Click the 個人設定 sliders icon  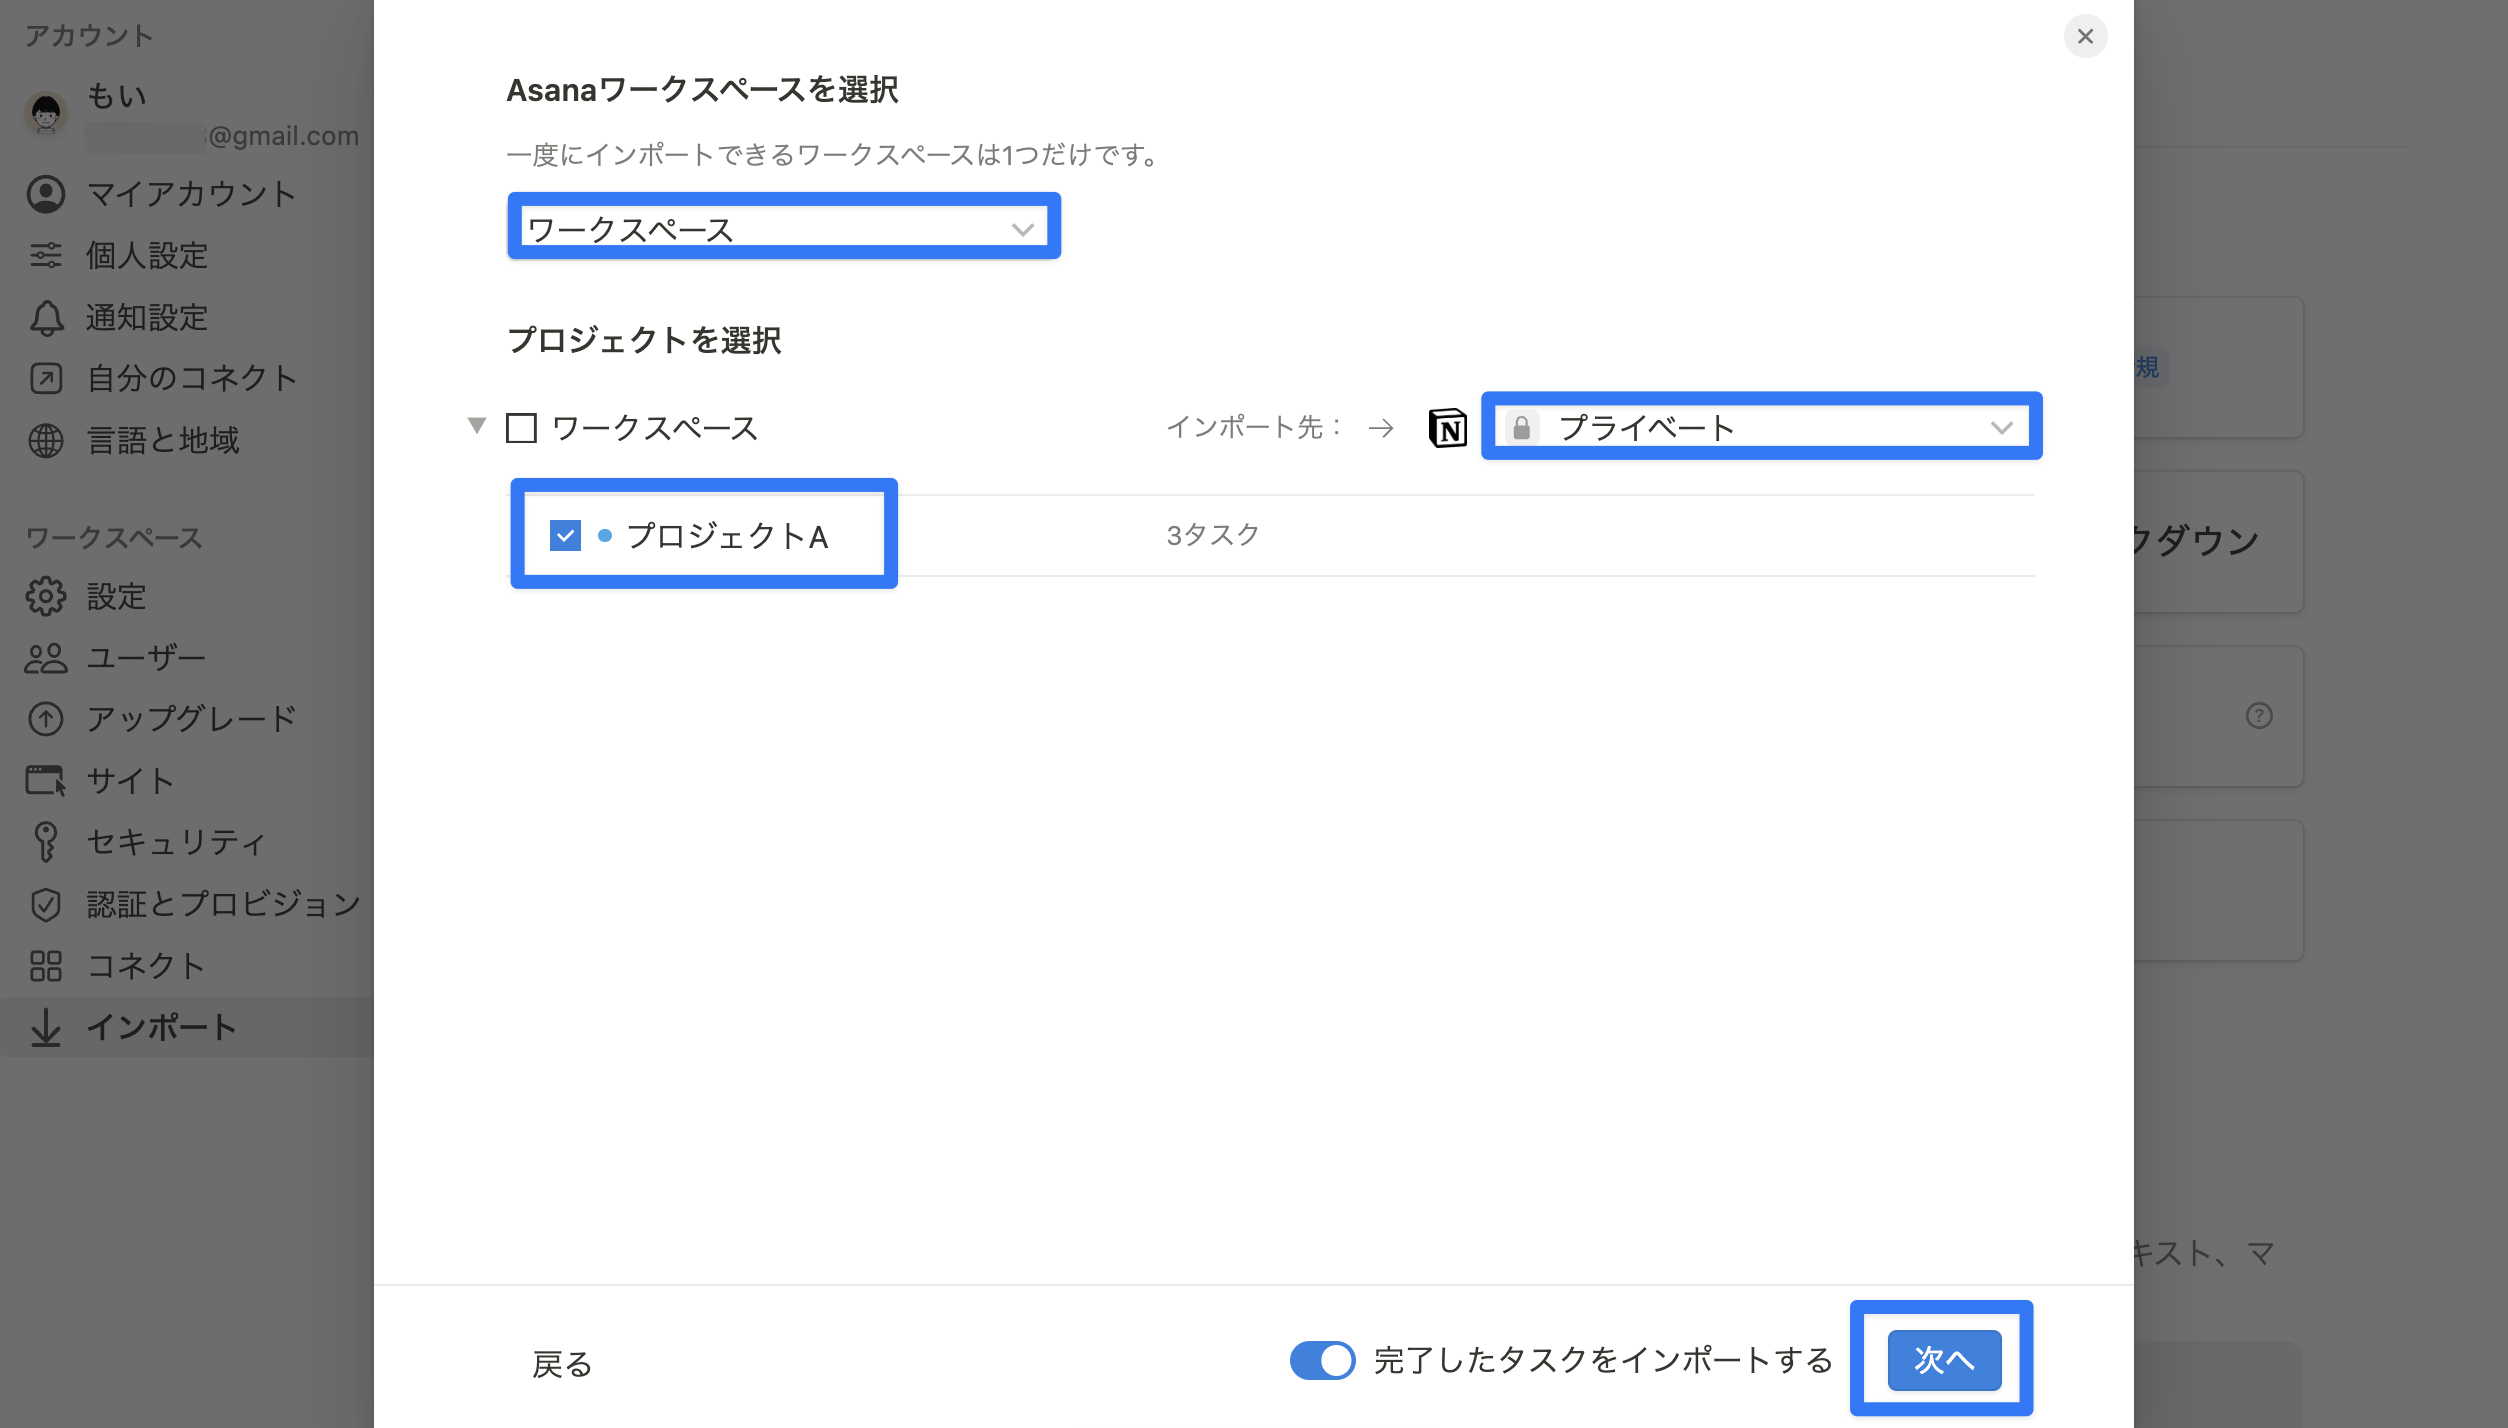point(46,255)
